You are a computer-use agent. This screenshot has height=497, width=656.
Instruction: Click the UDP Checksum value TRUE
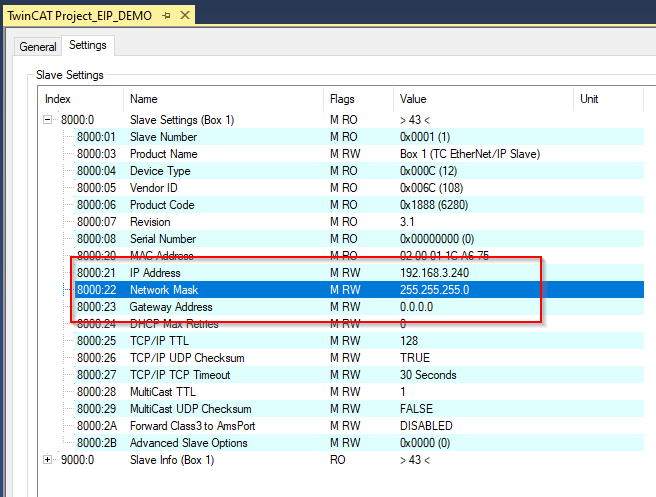tap(415, 358)
